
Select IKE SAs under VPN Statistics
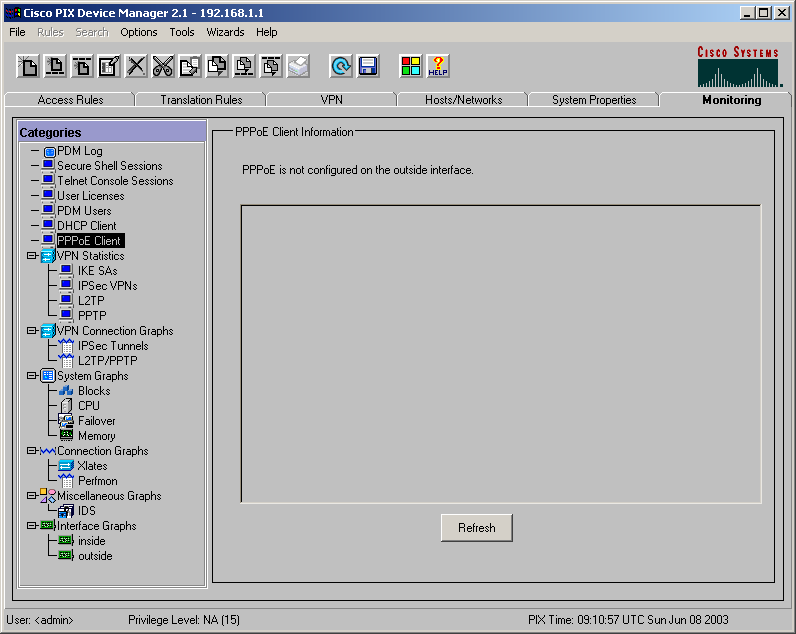(97, 271)
